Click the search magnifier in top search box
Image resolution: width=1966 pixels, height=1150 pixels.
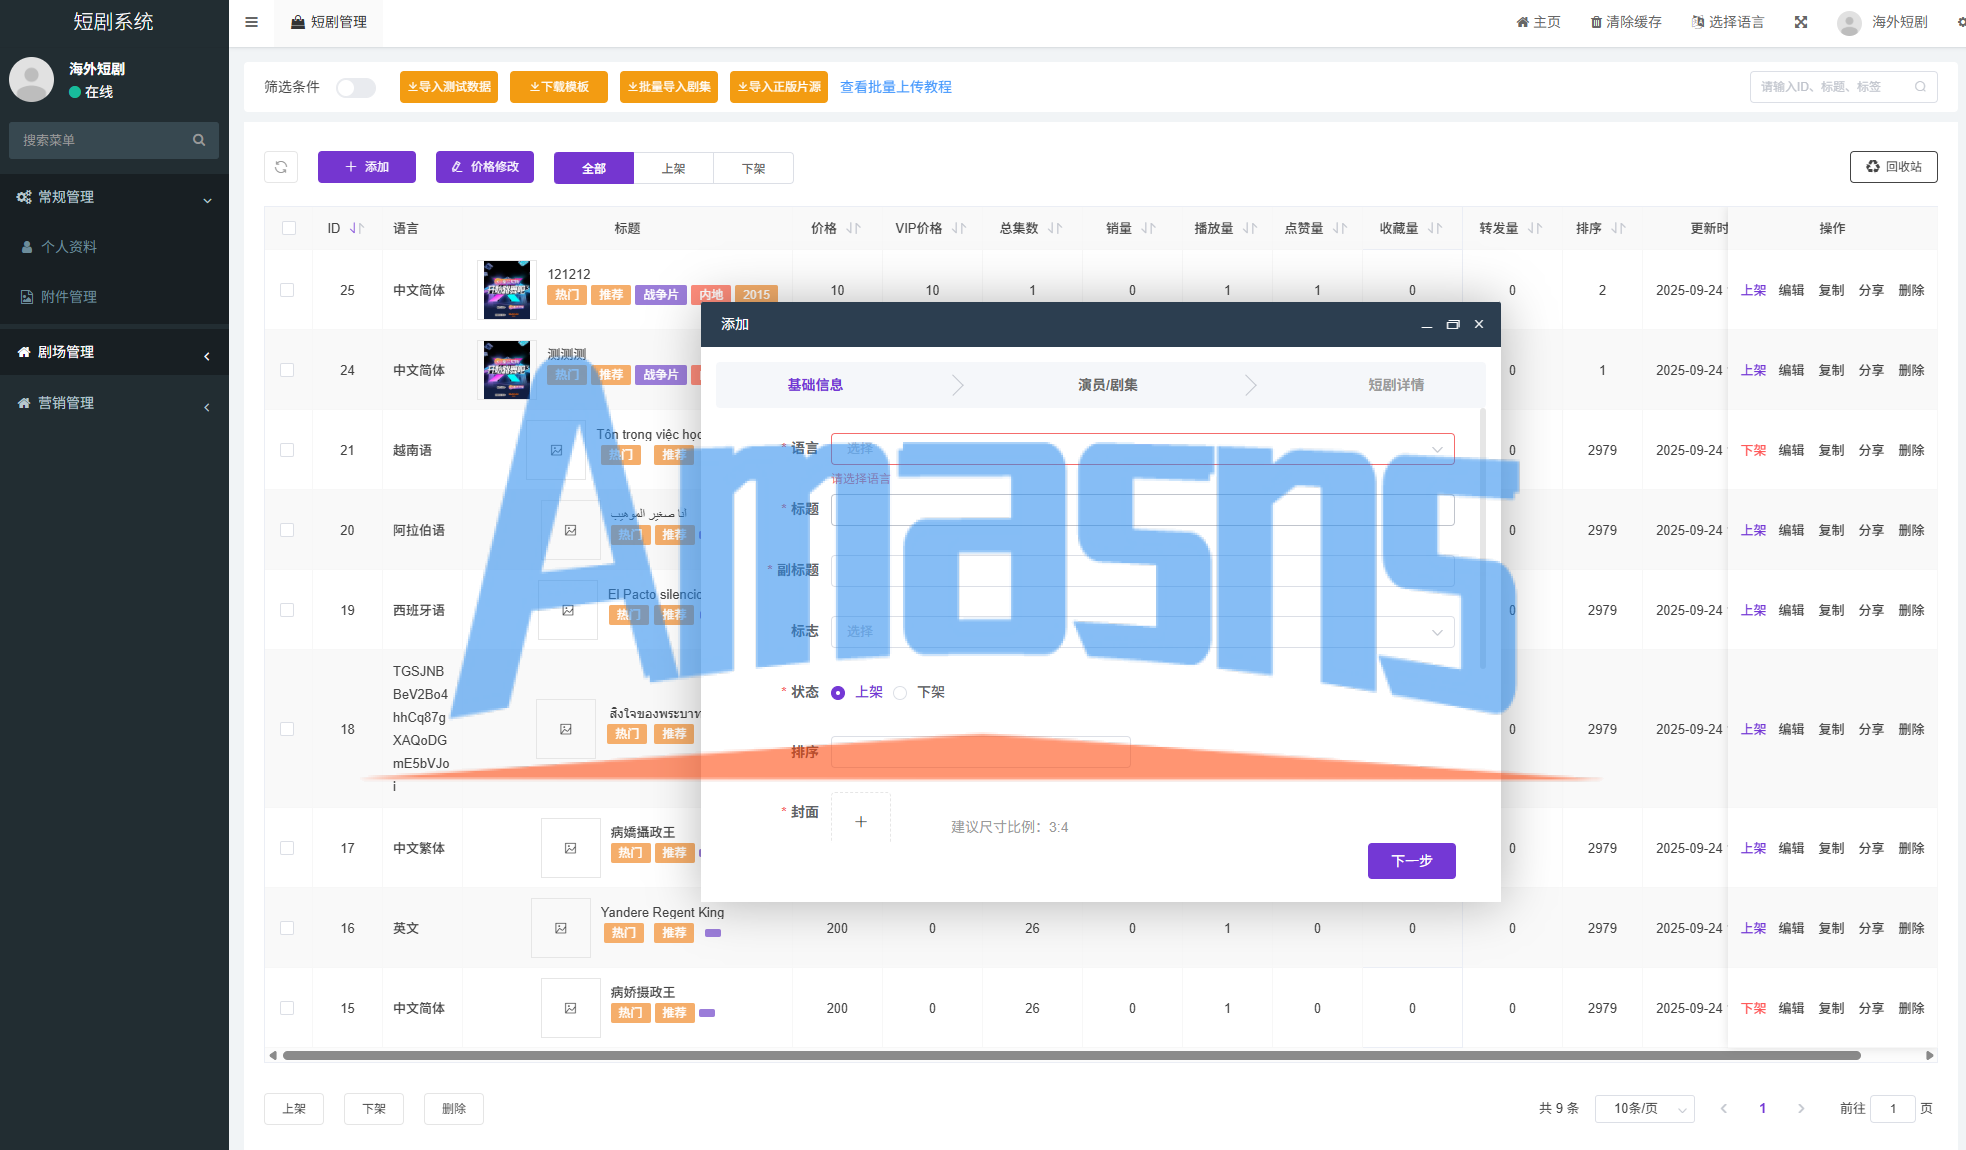click(x=1920, y=87)
